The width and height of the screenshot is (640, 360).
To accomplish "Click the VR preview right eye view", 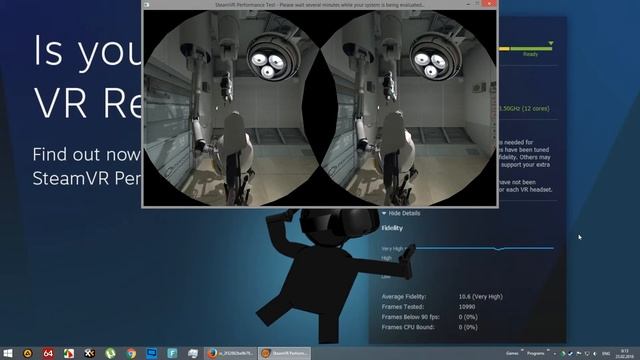I will pos(408,108).
